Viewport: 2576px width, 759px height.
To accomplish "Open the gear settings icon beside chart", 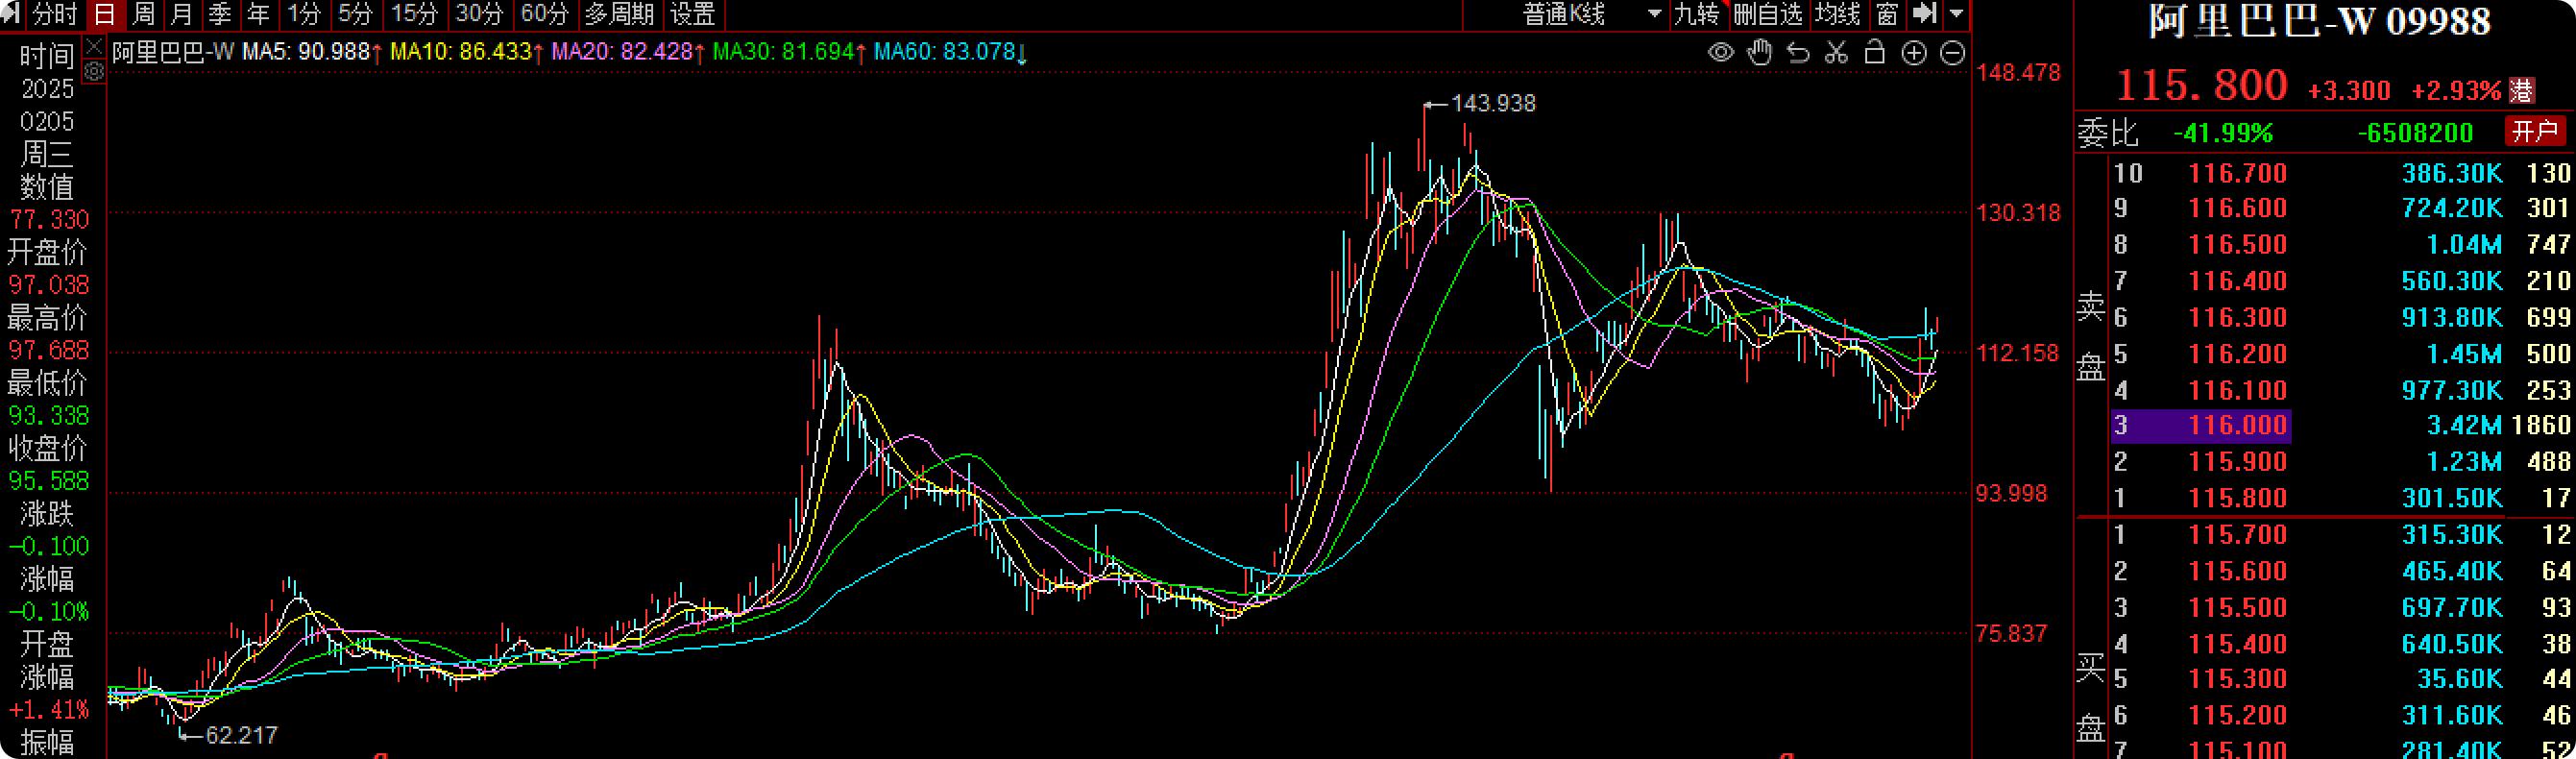I will point(94,71).
